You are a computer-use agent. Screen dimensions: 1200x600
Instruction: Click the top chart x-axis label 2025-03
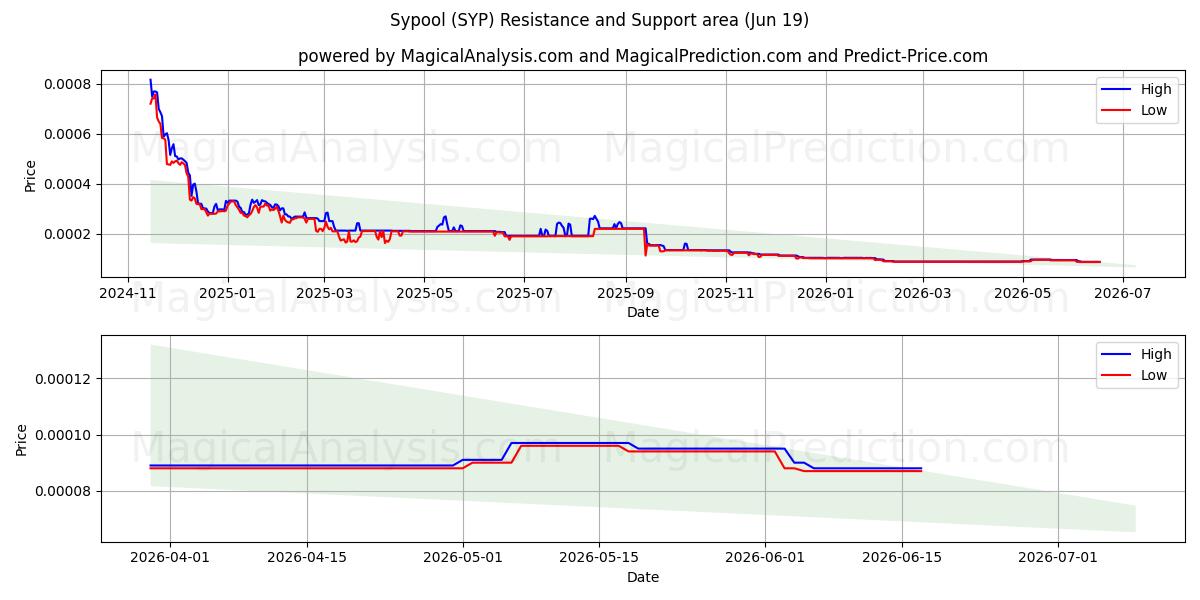(x=324, y=293)
